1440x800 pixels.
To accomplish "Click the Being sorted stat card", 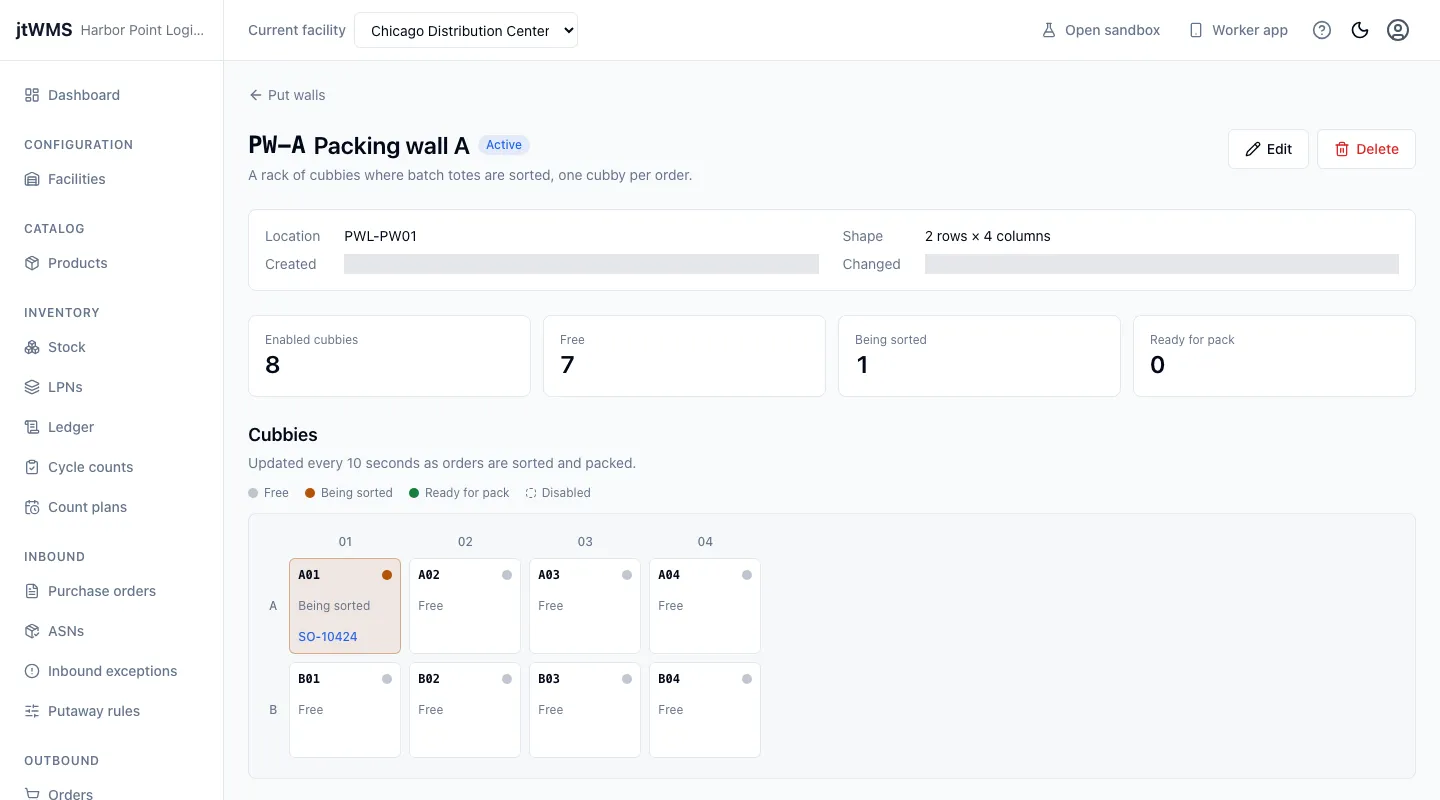I will 979,356.
